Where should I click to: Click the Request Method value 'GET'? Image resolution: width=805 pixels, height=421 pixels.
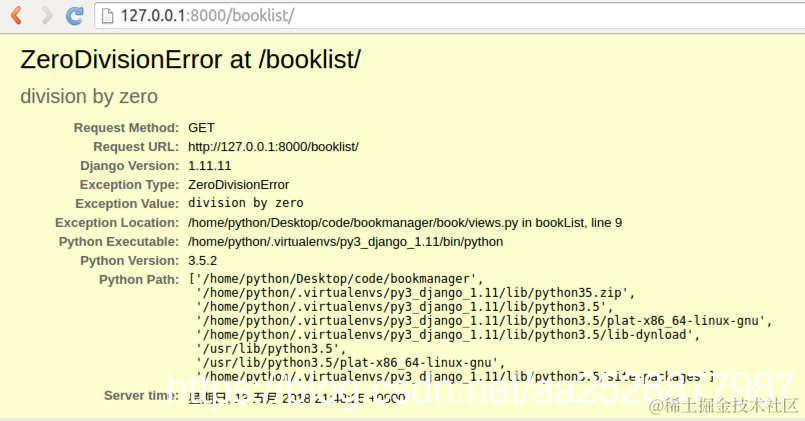(x=201, y=127)
